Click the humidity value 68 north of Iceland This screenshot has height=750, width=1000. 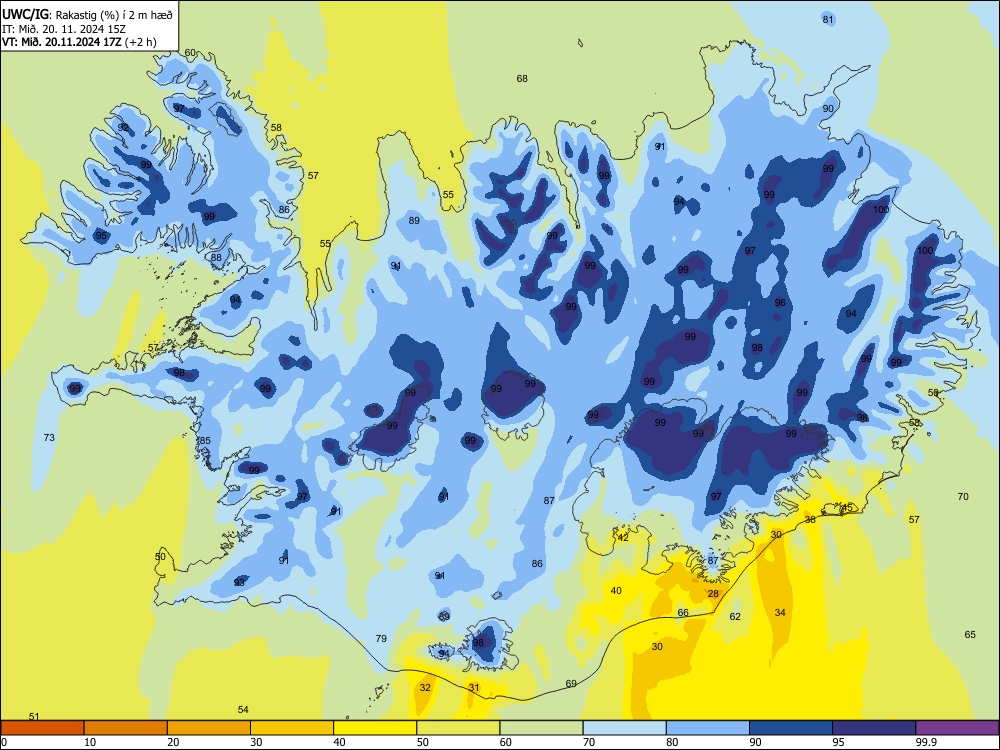point(522,78)
